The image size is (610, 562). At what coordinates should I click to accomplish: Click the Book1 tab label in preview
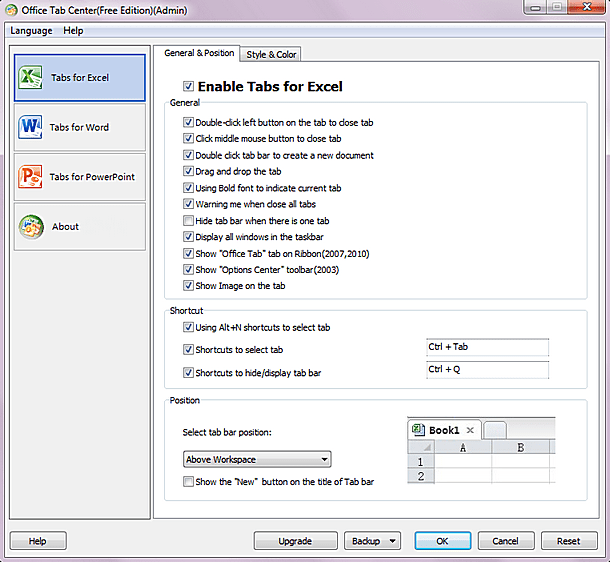click(444, 430)
